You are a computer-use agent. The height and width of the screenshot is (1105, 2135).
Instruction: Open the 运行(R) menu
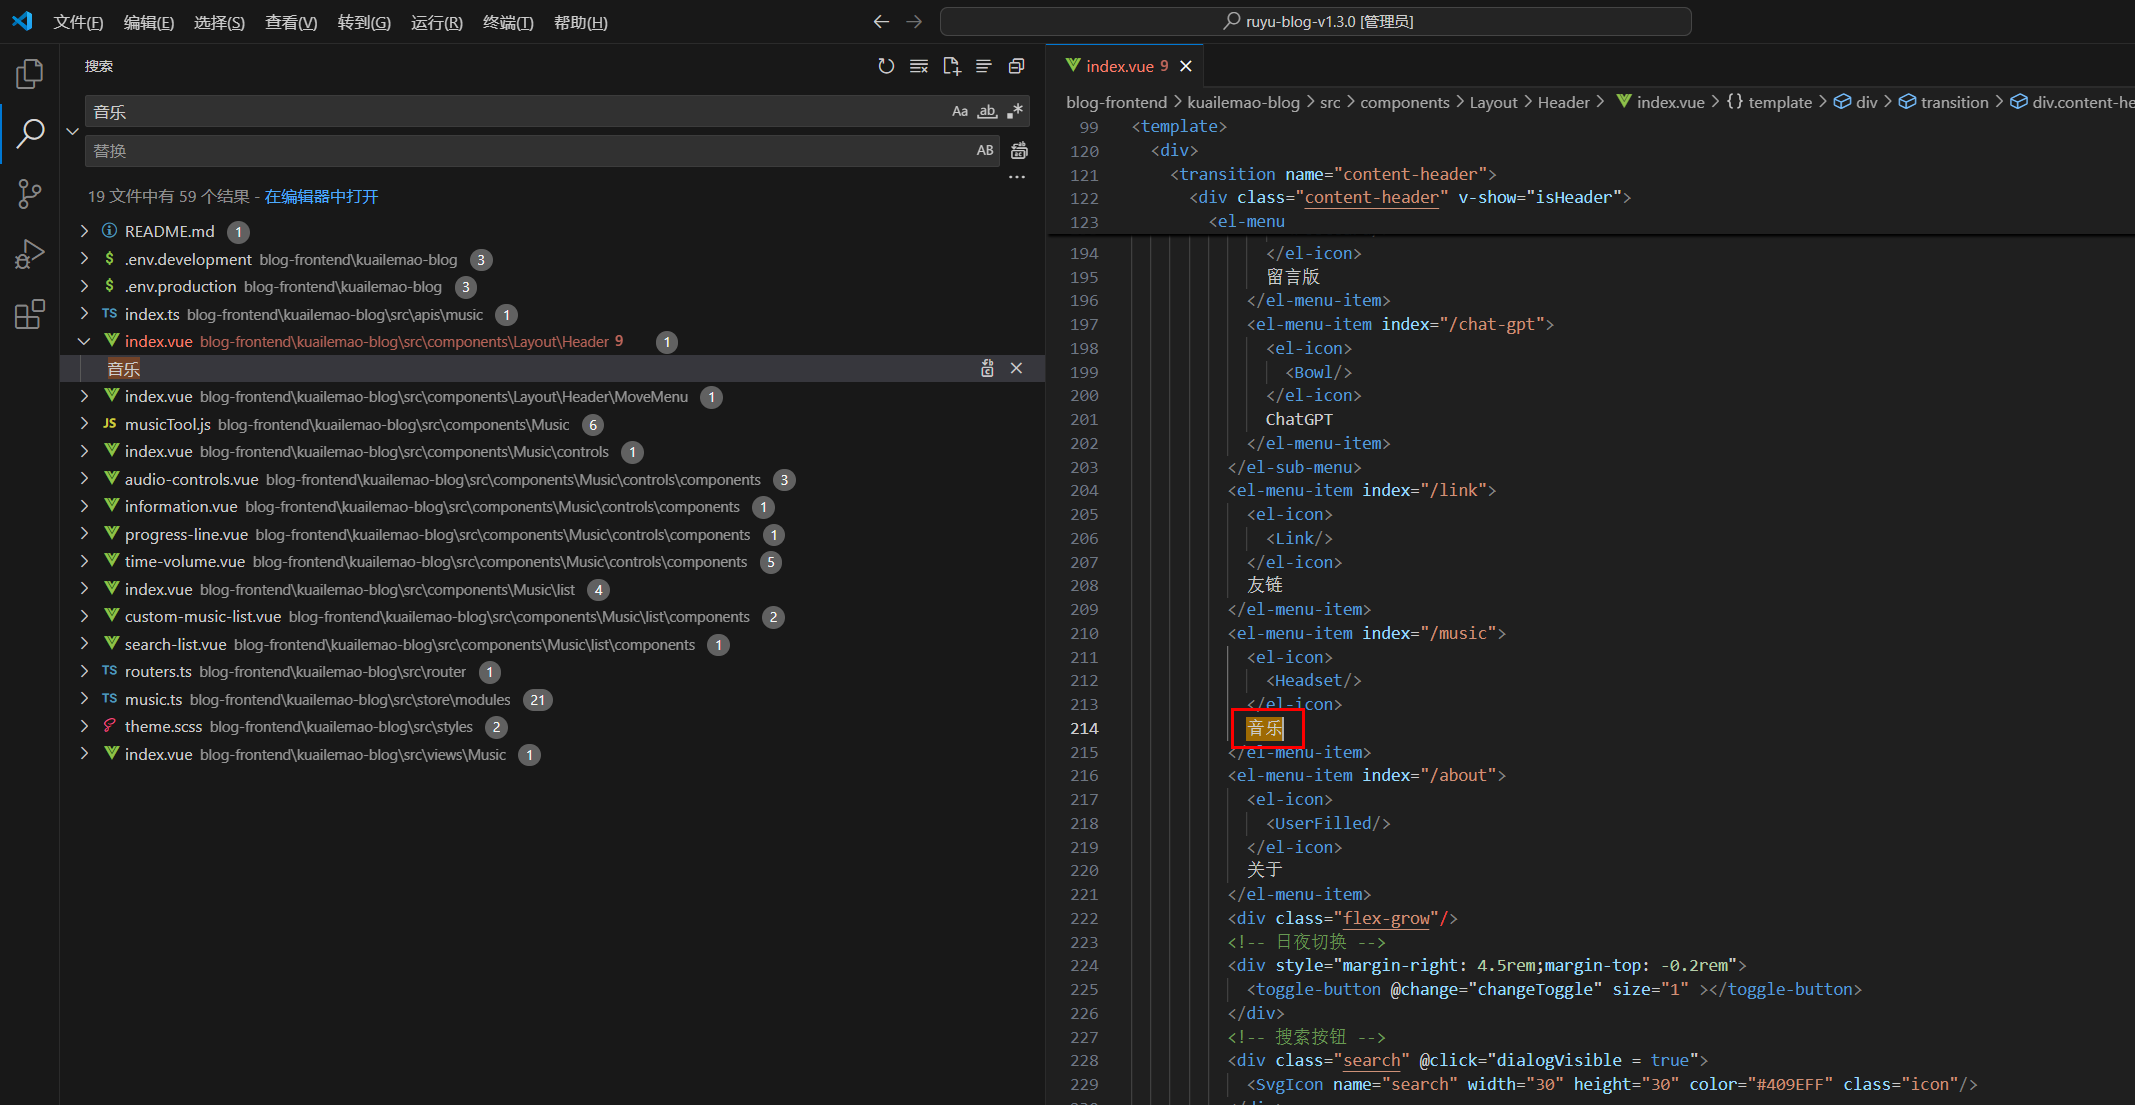(x=436, y=22)
